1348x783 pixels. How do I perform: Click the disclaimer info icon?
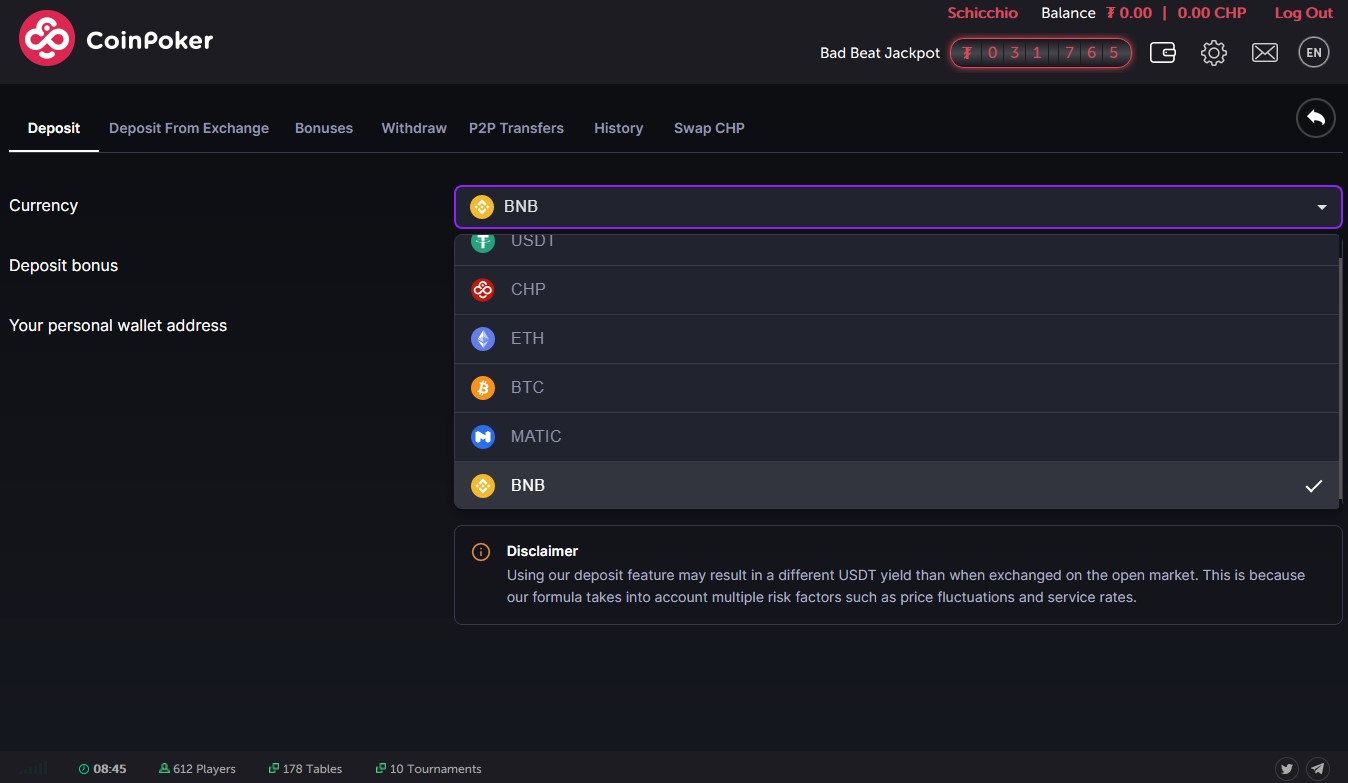[x=481, y=552]
